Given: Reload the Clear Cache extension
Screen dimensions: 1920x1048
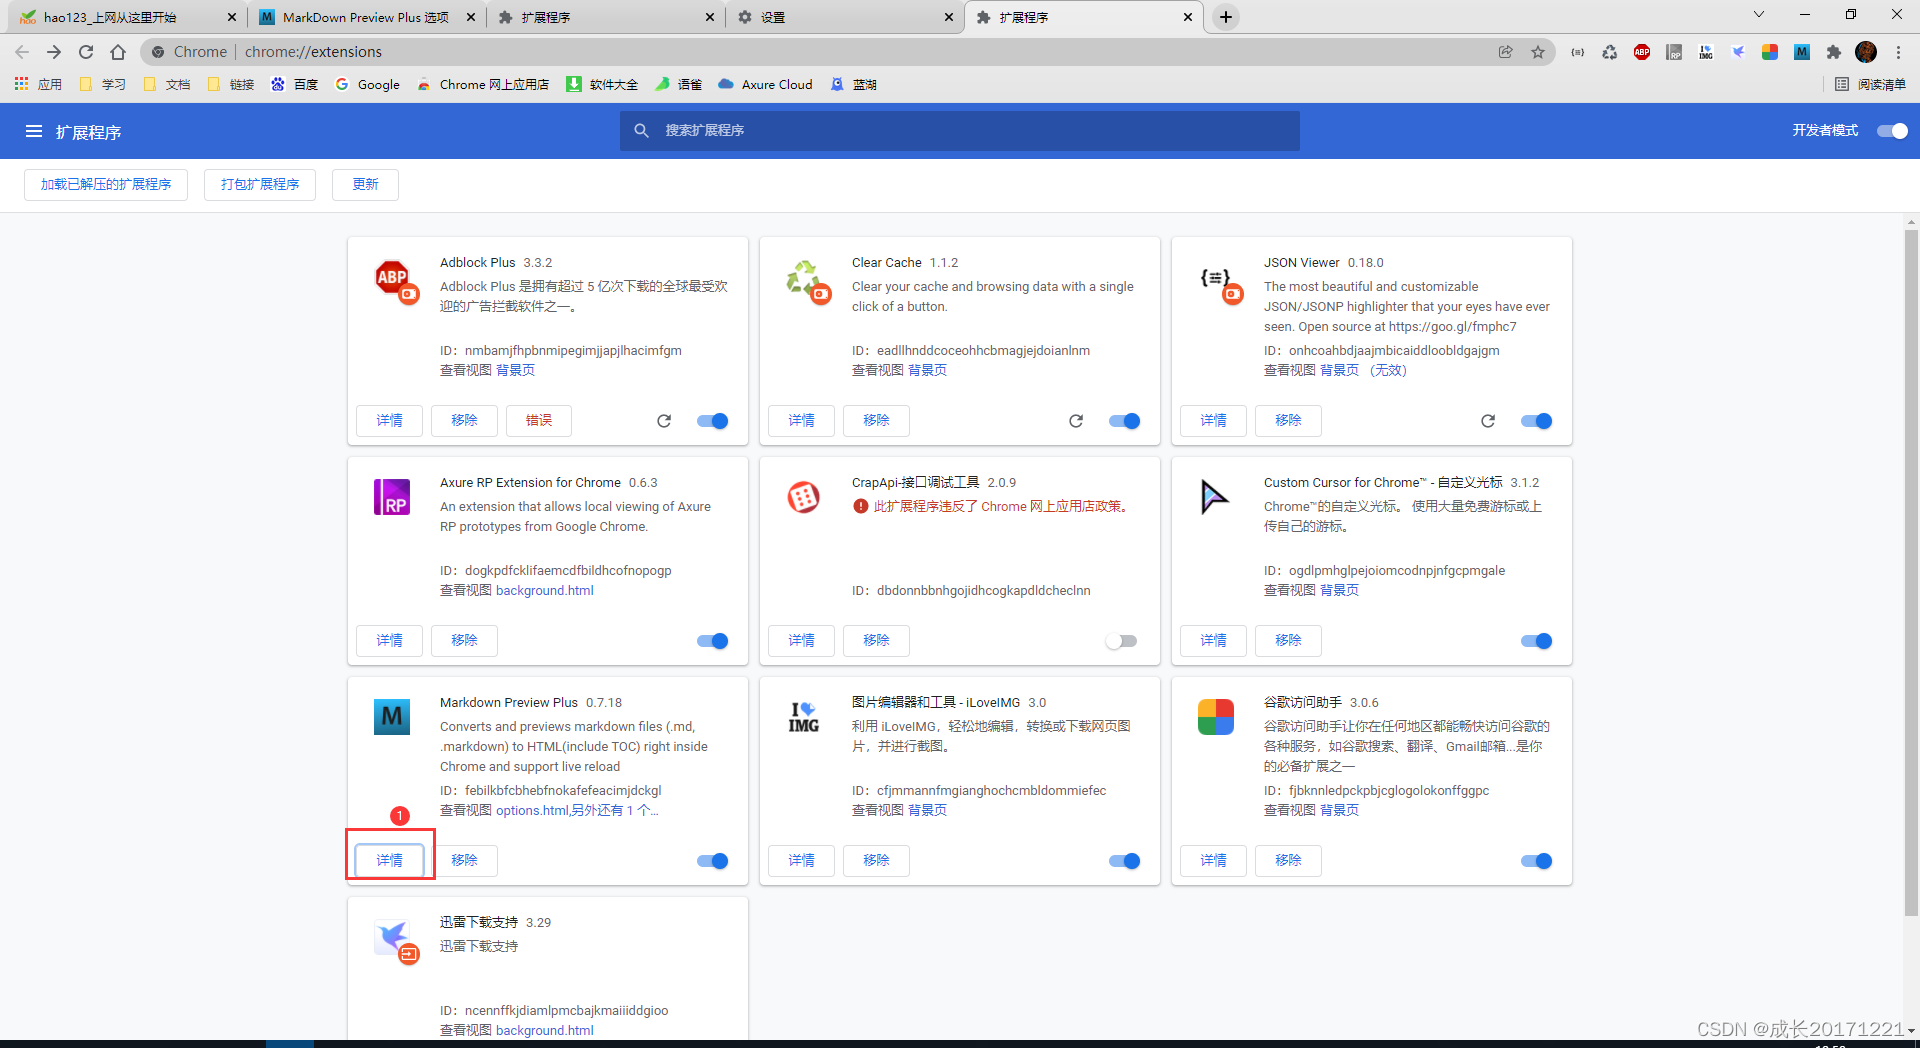Looking at the screenshot, I should pos(1076,421).
